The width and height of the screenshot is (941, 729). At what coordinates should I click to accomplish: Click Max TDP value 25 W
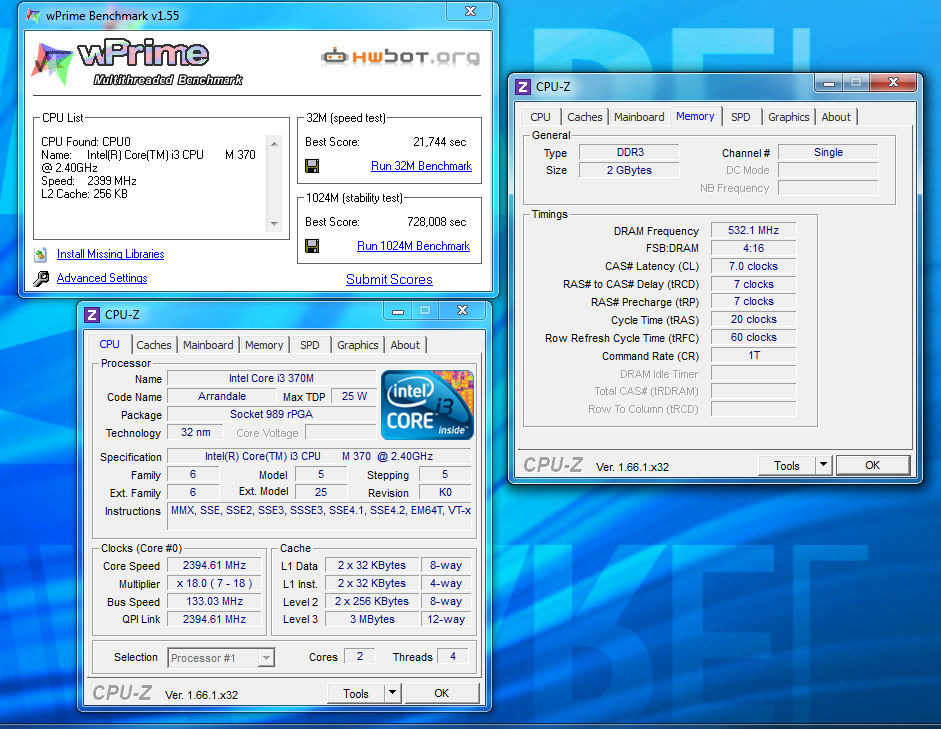354,397
